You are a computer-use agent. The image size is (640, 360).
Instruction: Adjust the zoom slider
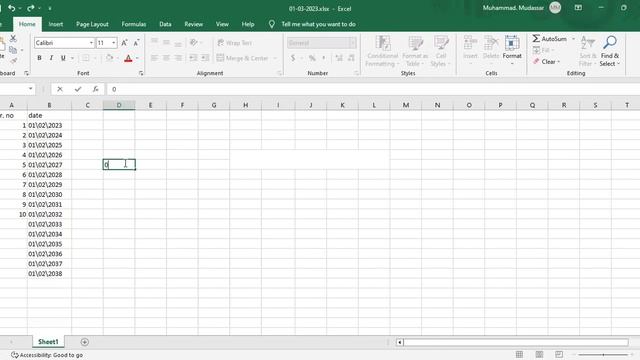point(603,355)
